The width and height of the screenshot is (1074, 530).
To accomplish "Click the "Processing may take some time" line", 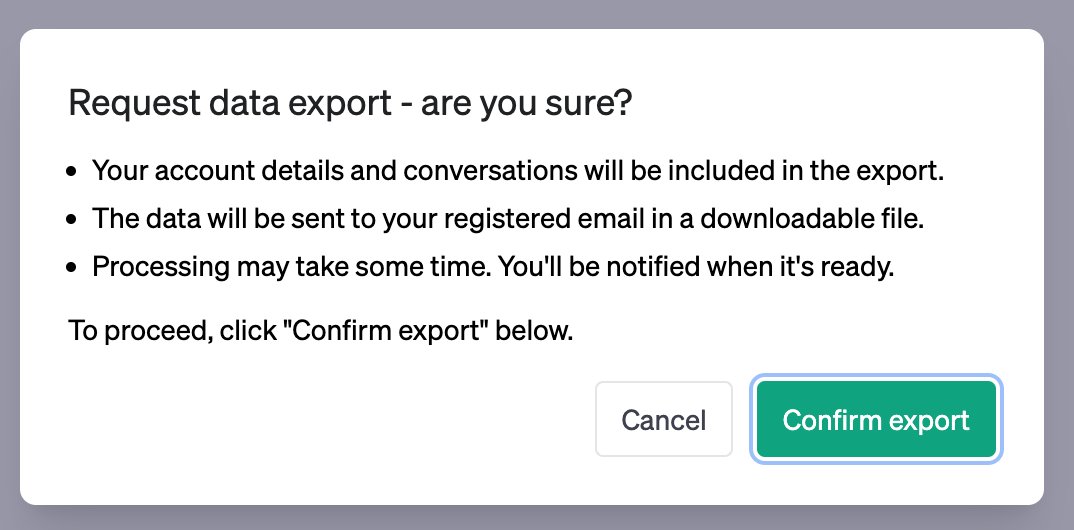I will pos(493,267).
